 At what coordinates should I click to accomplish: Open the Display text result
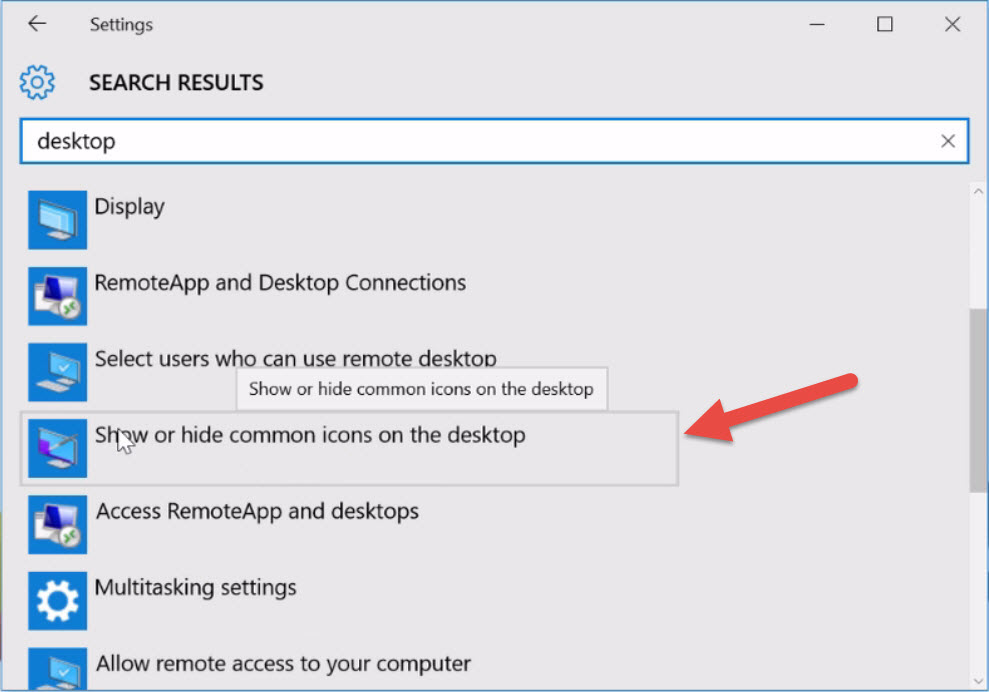(129, 207)
